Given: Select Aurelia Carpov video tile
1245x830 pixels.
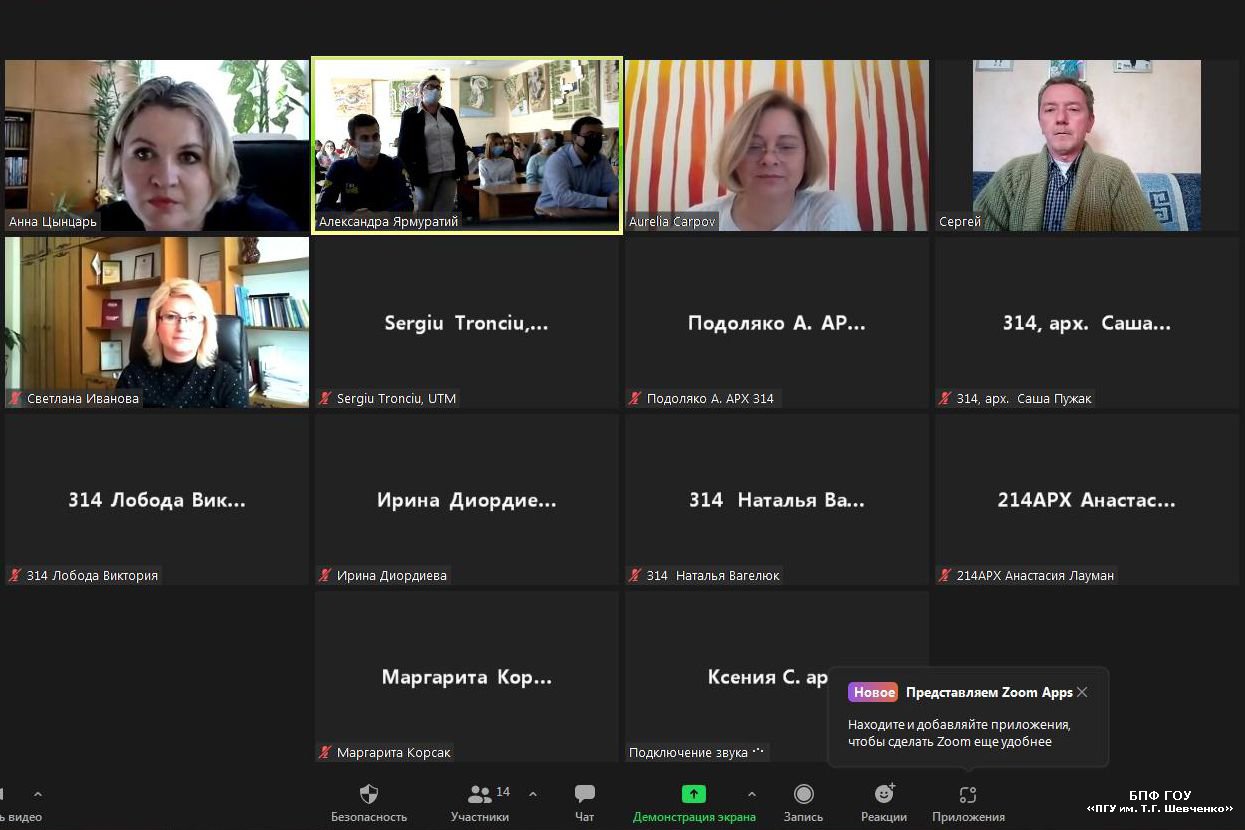Looking at the screenshot, I should (x=777, y=146).
